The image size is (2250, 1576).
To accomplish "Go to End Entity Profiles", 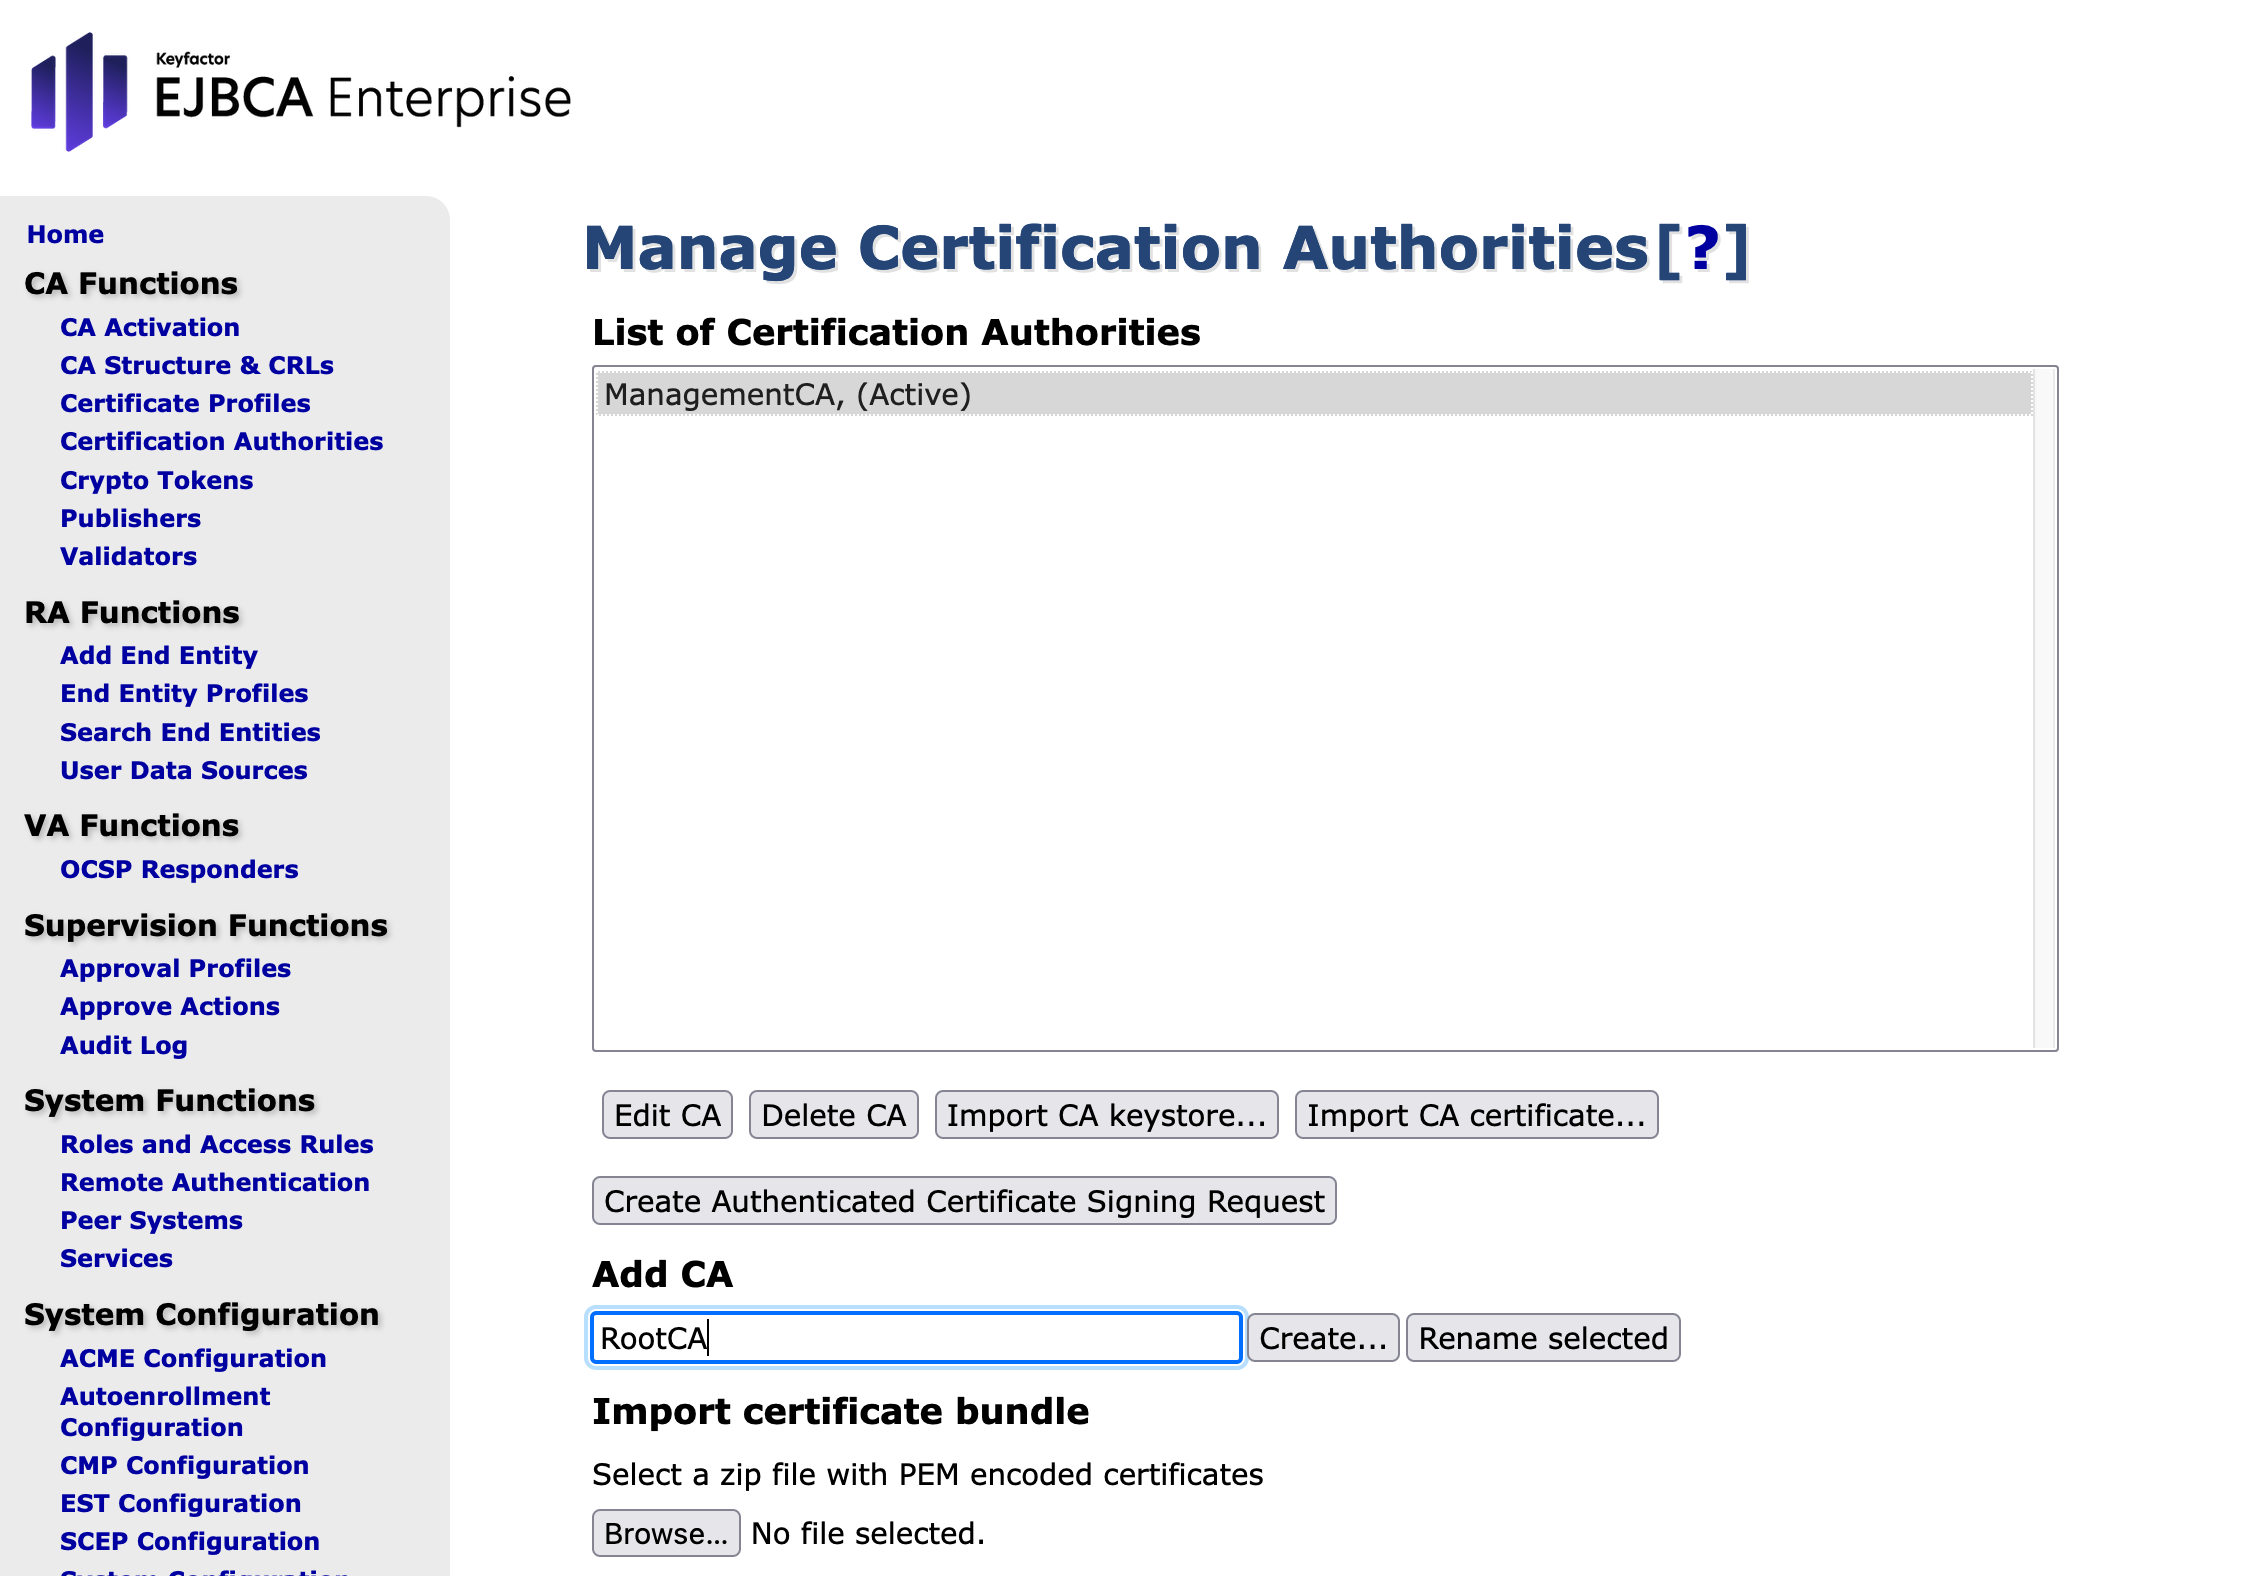I will [184, 693].
